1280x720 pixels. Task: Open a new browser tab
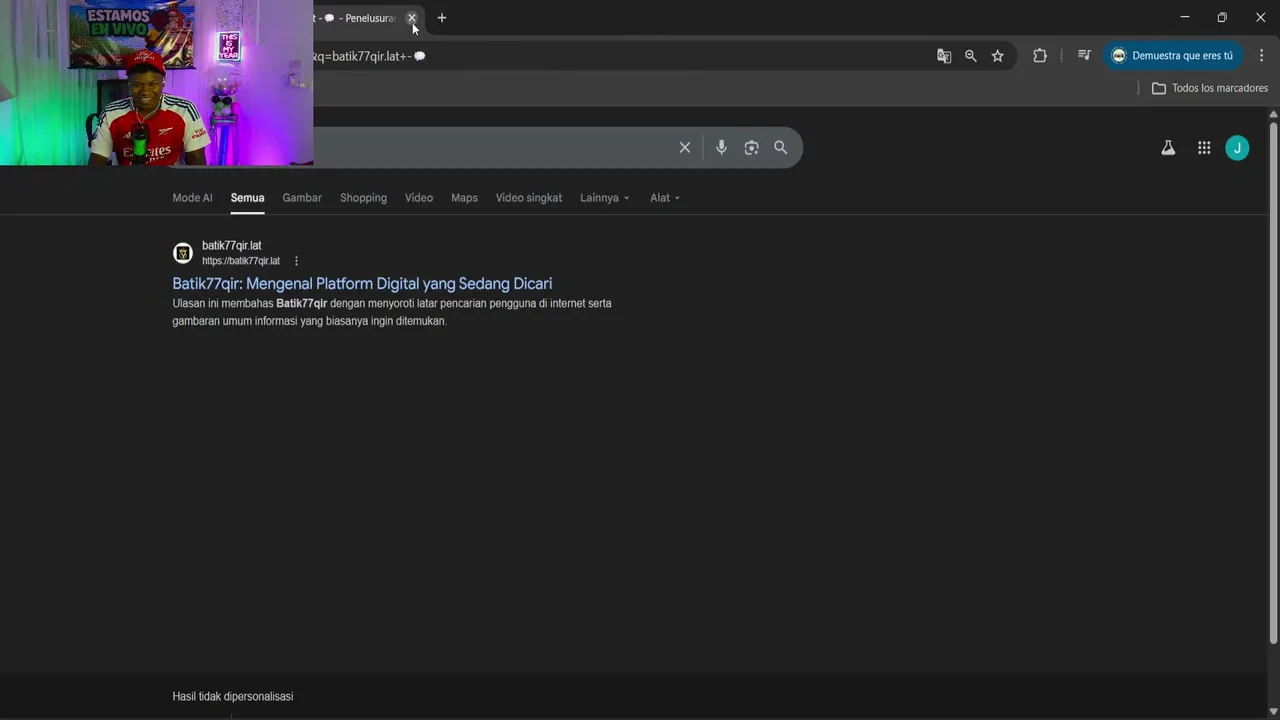coord(442,18)
